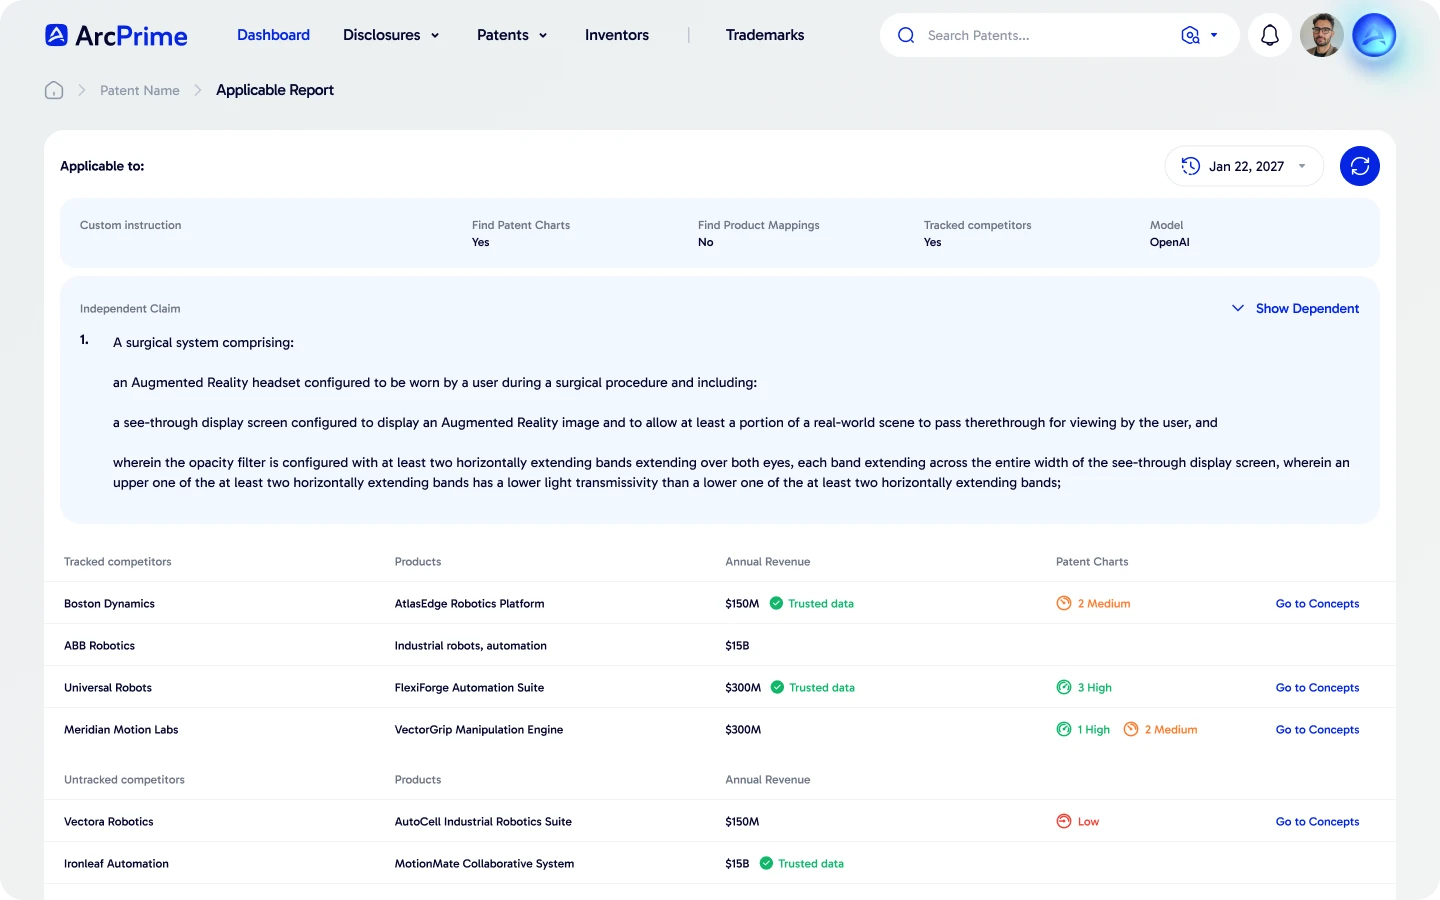This screenshot has height=900, width=1440.
Task: Click Untracked competitors section header
Action: pos(124,779)
